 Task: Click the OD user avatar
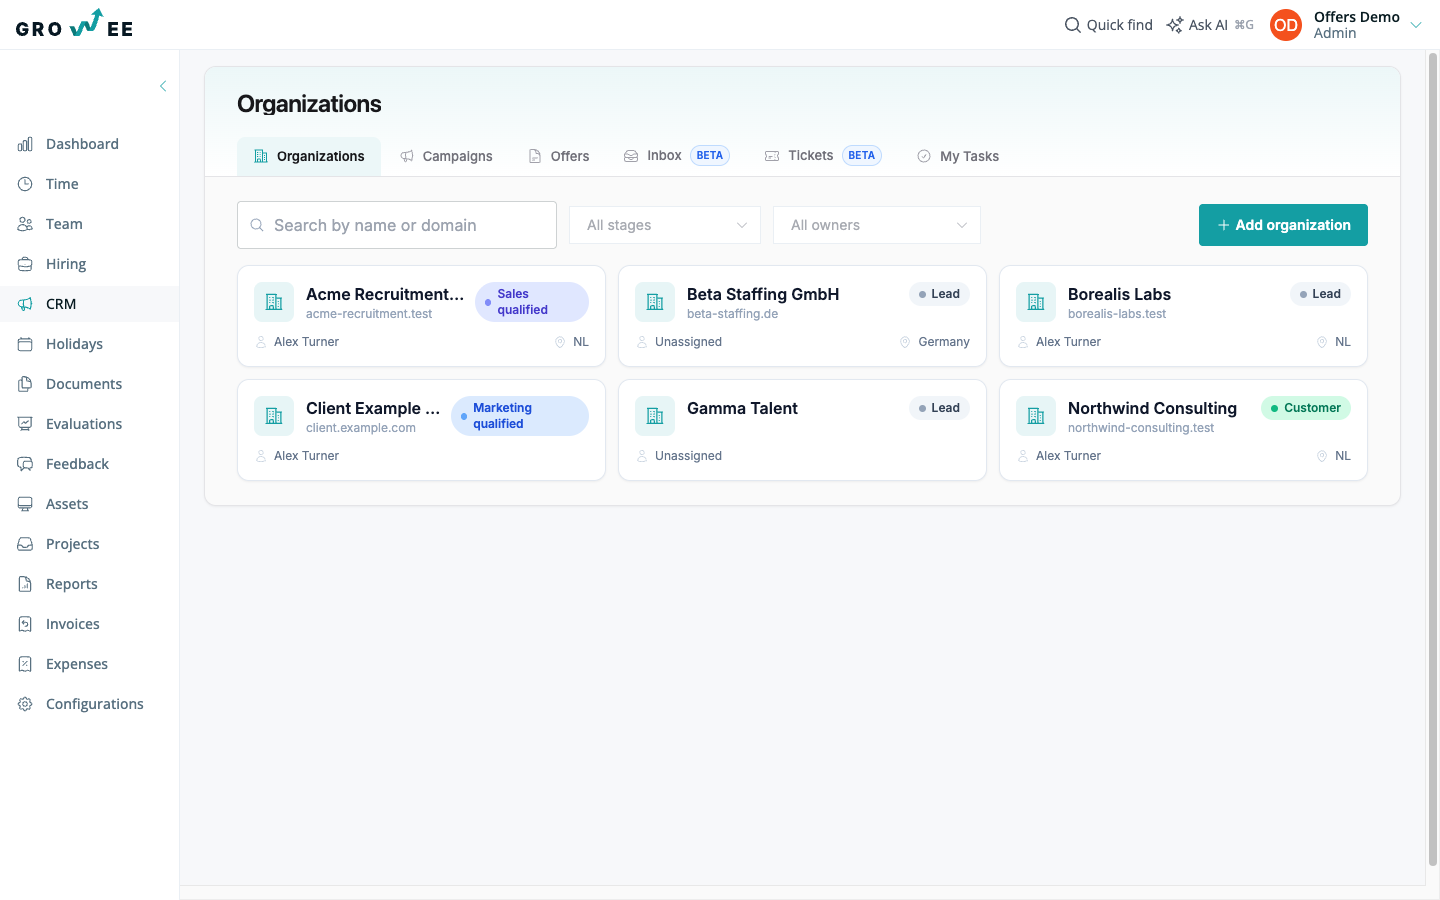1286,25
